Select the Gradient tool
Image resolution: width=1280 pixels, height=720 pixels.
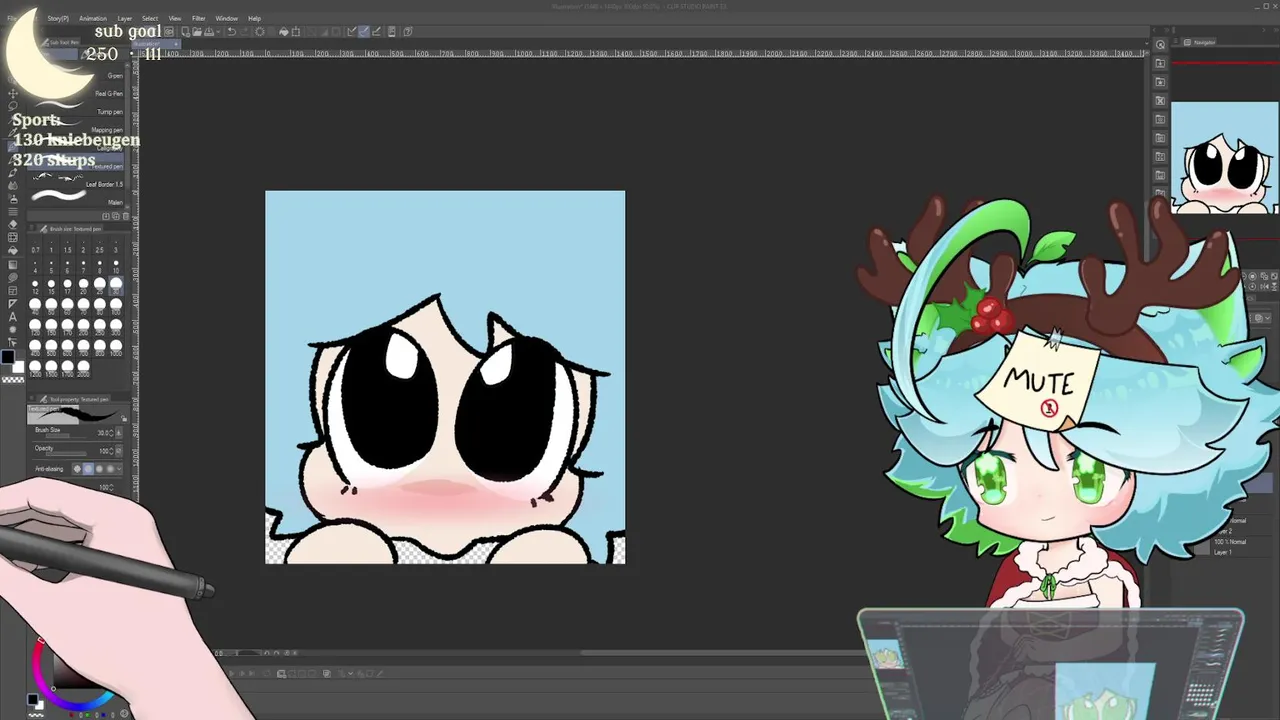[12, 264]
